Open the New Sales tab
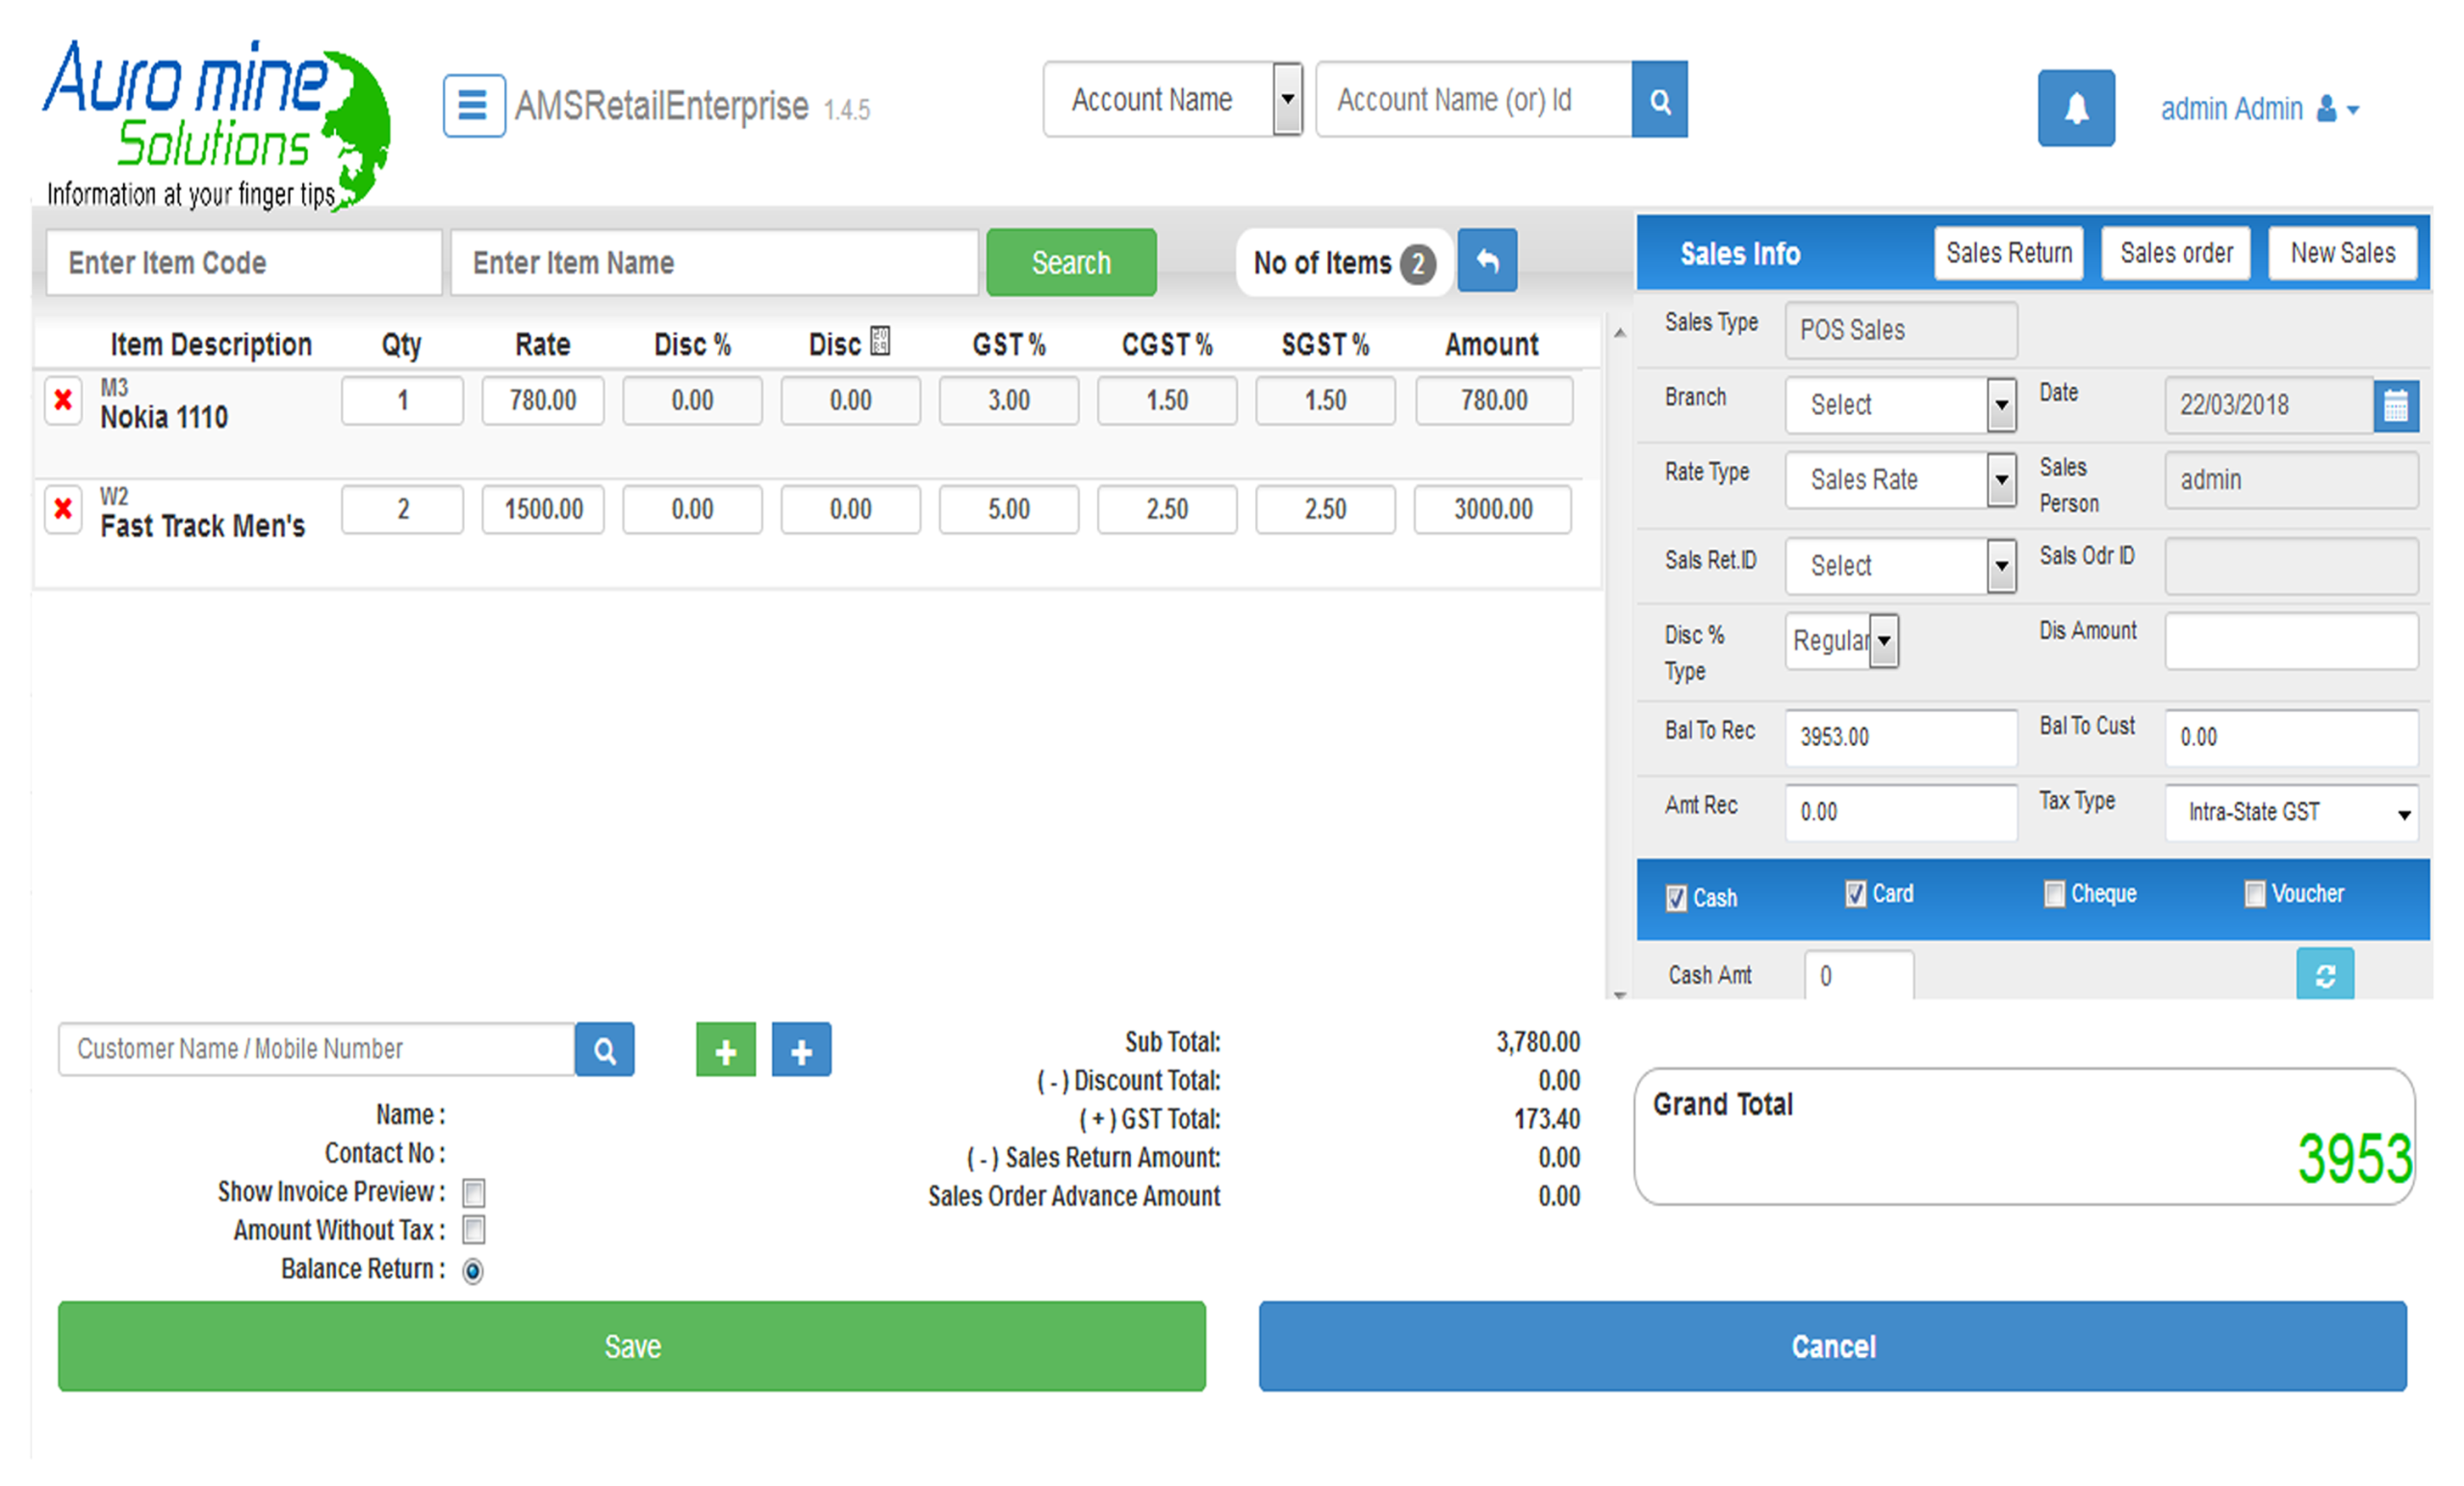Screen dimensions: 2464x1486 coord(2341,253)
